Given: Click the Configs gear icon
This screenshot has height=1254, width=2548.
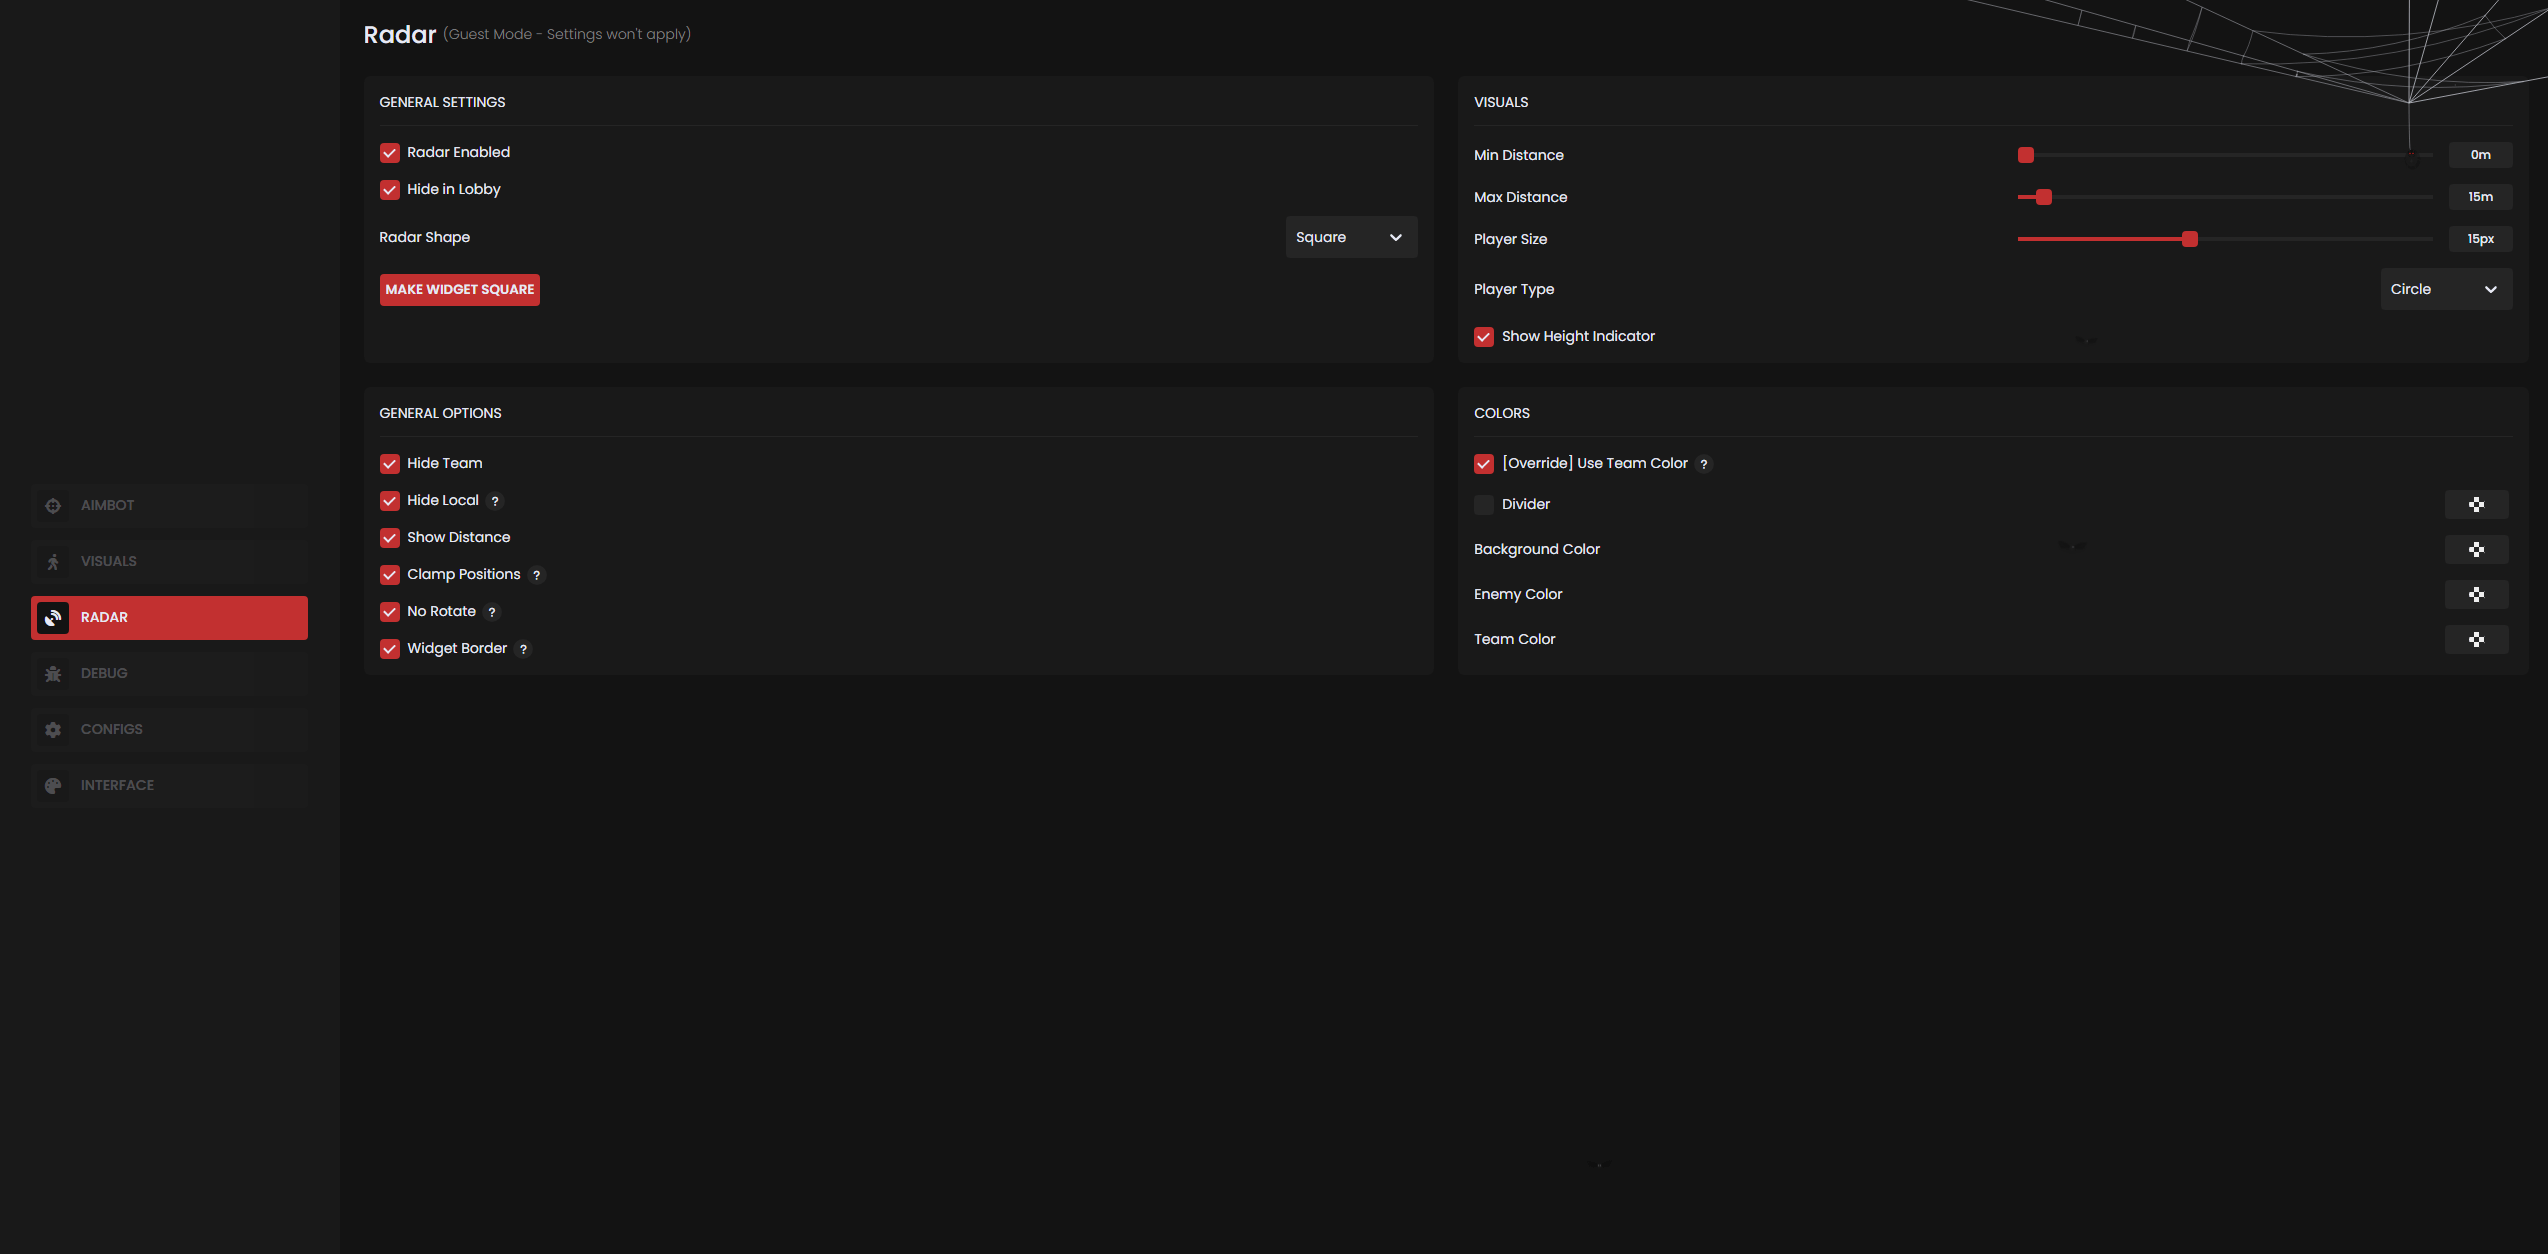Looking at the screenshot, I should click(x=53, y=730).
